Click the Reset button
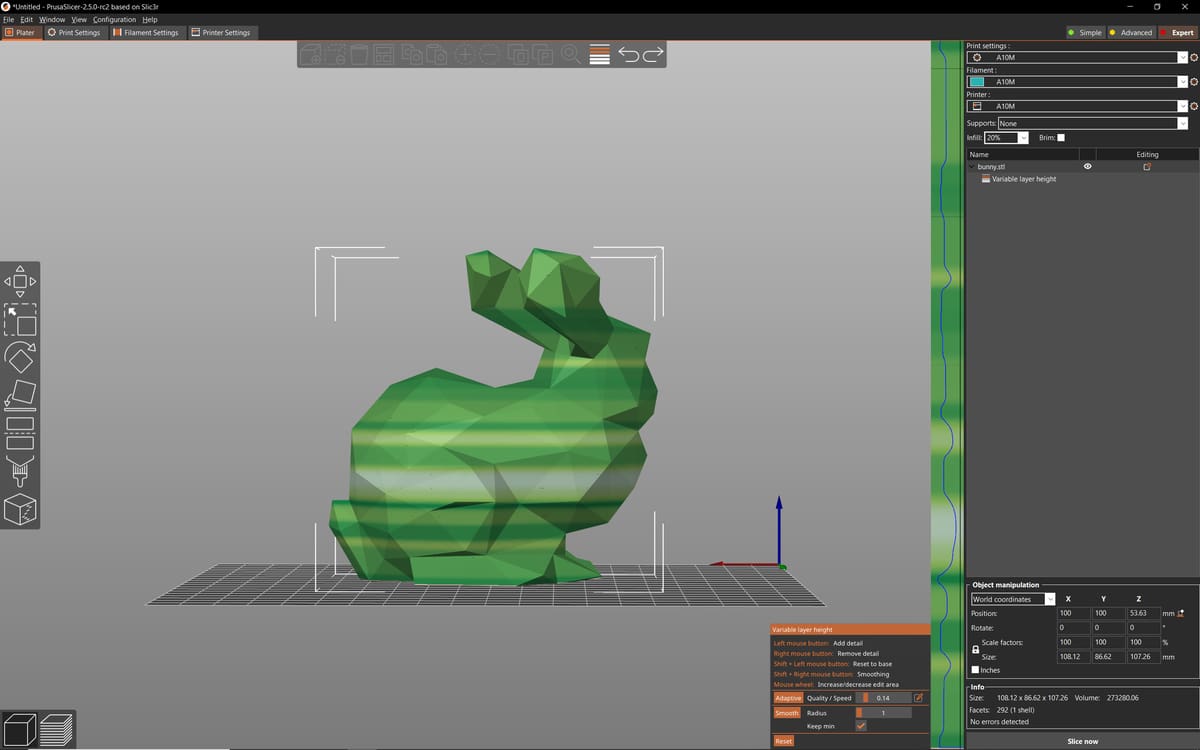Screen dimensions: 1200x750 (x=784, y=741)
